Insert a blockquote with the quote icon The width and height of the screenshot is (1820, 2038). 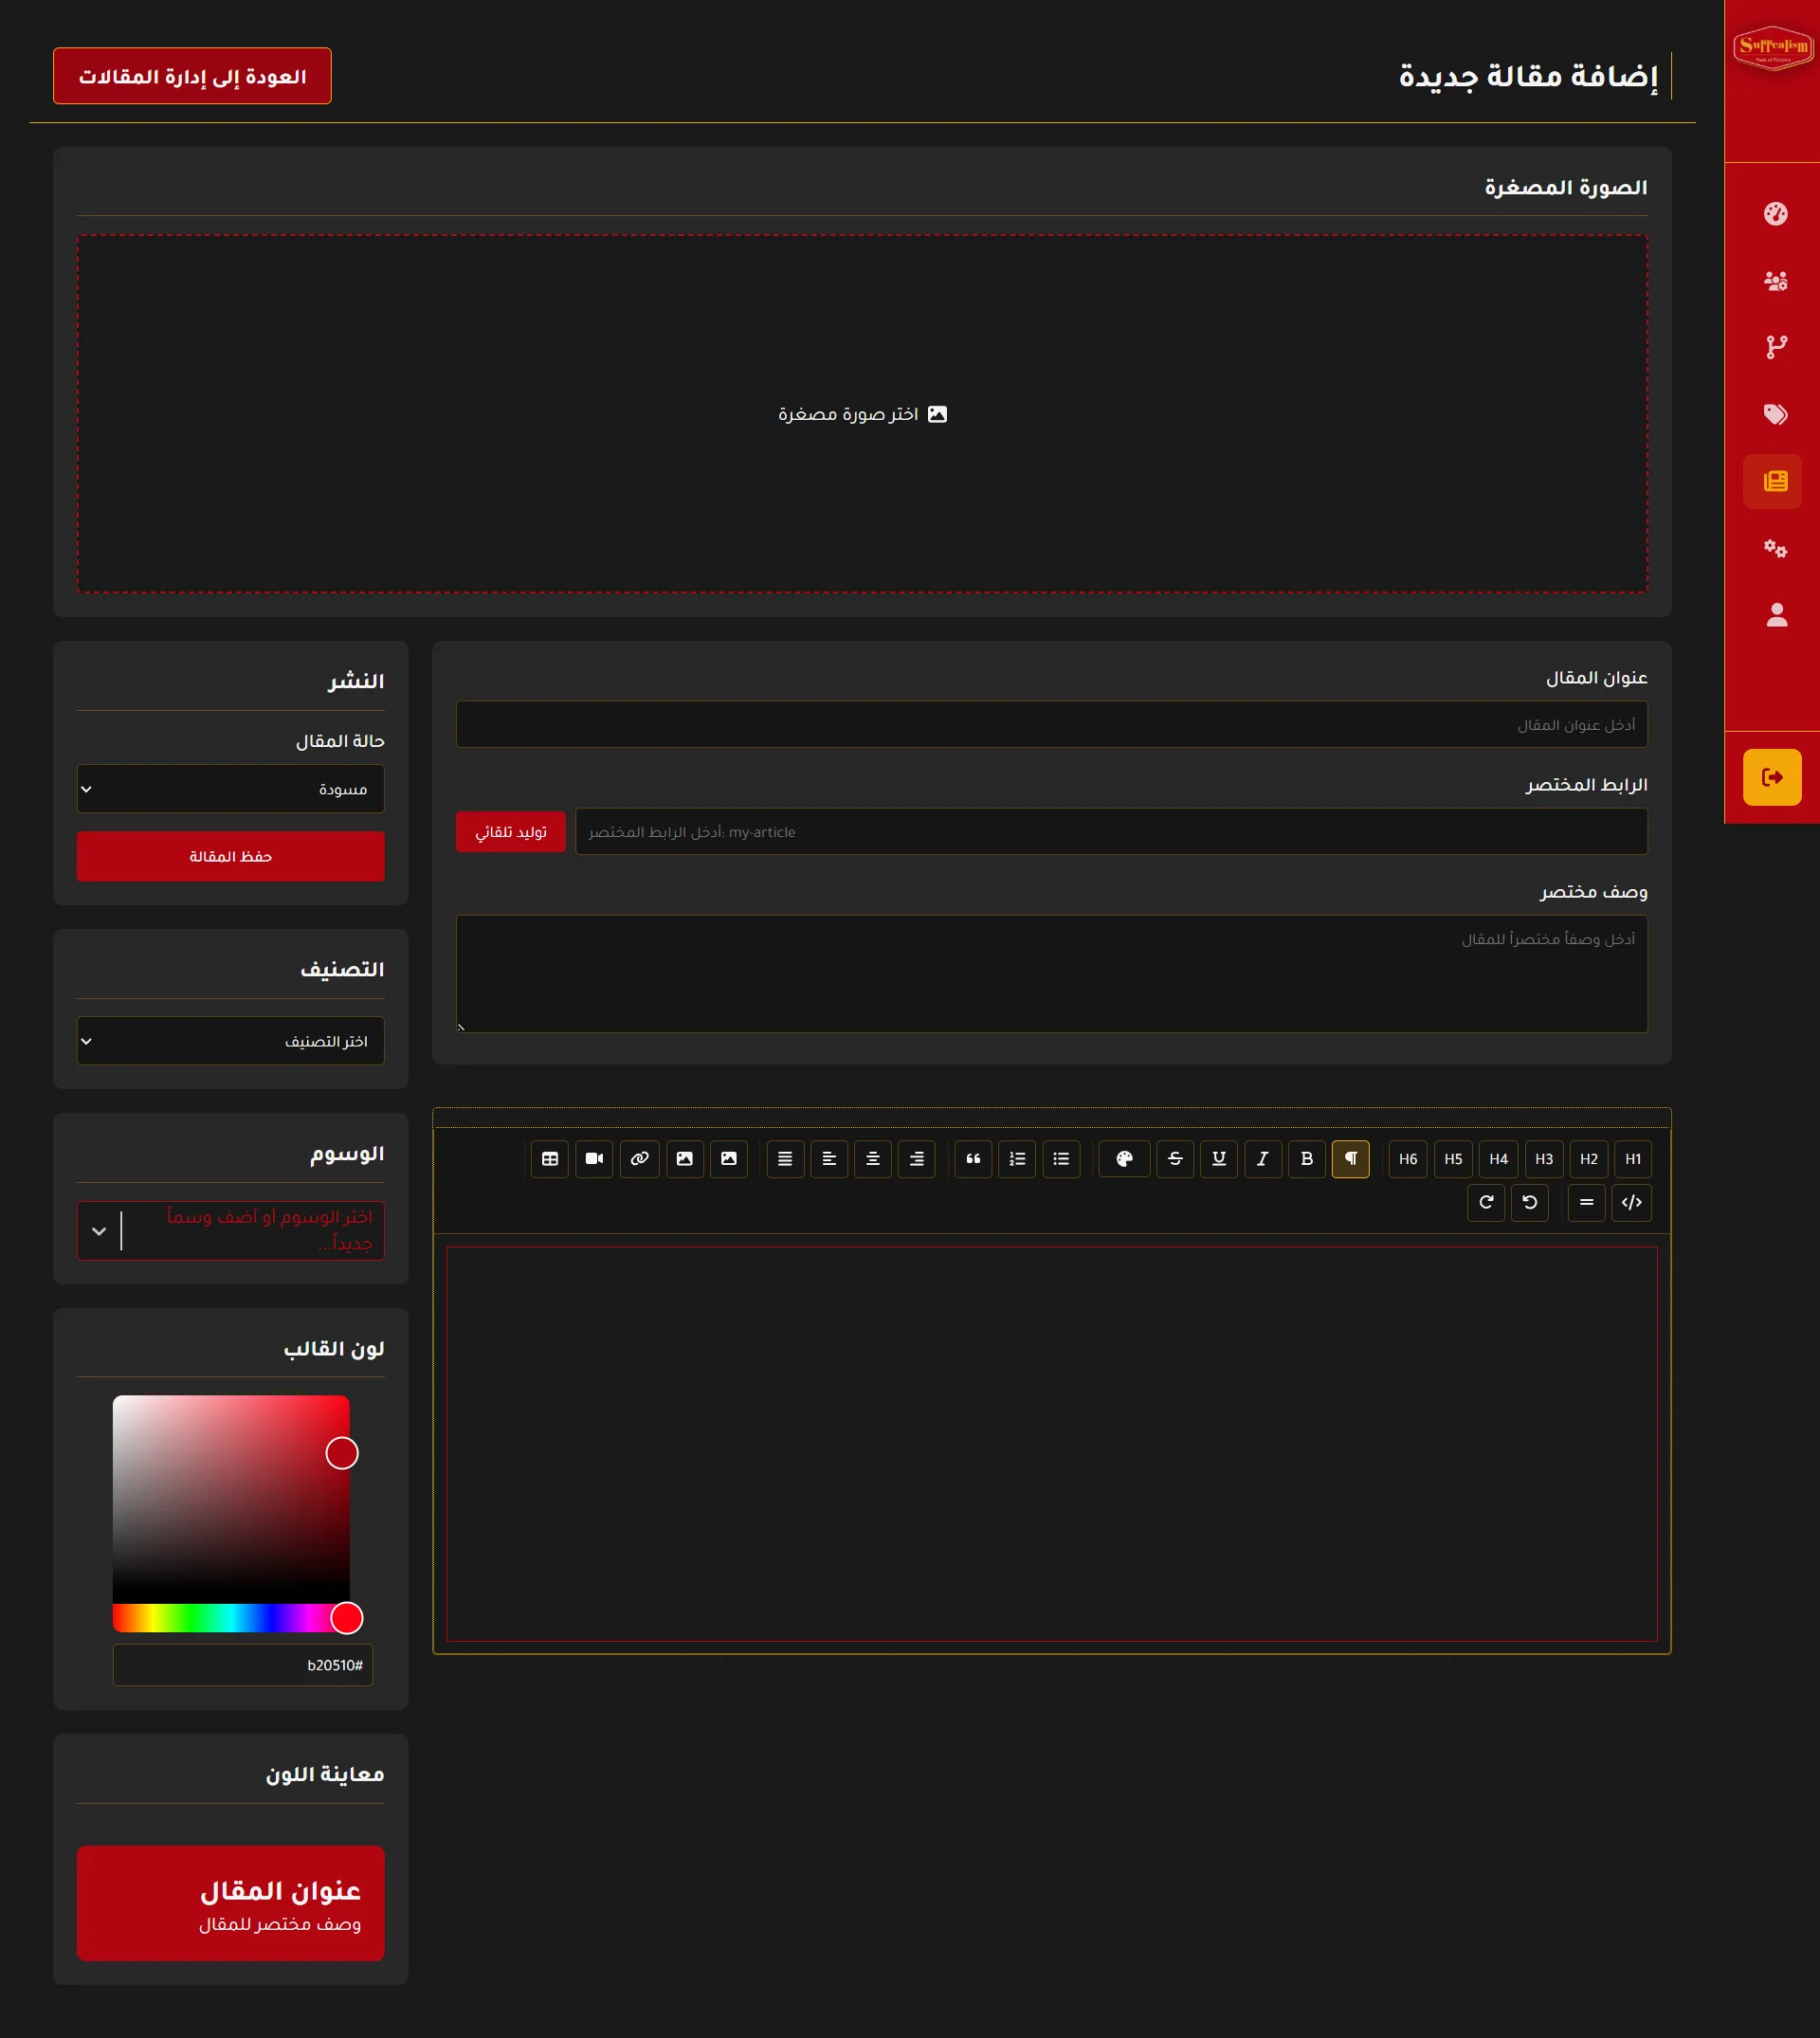point(973,1159)
